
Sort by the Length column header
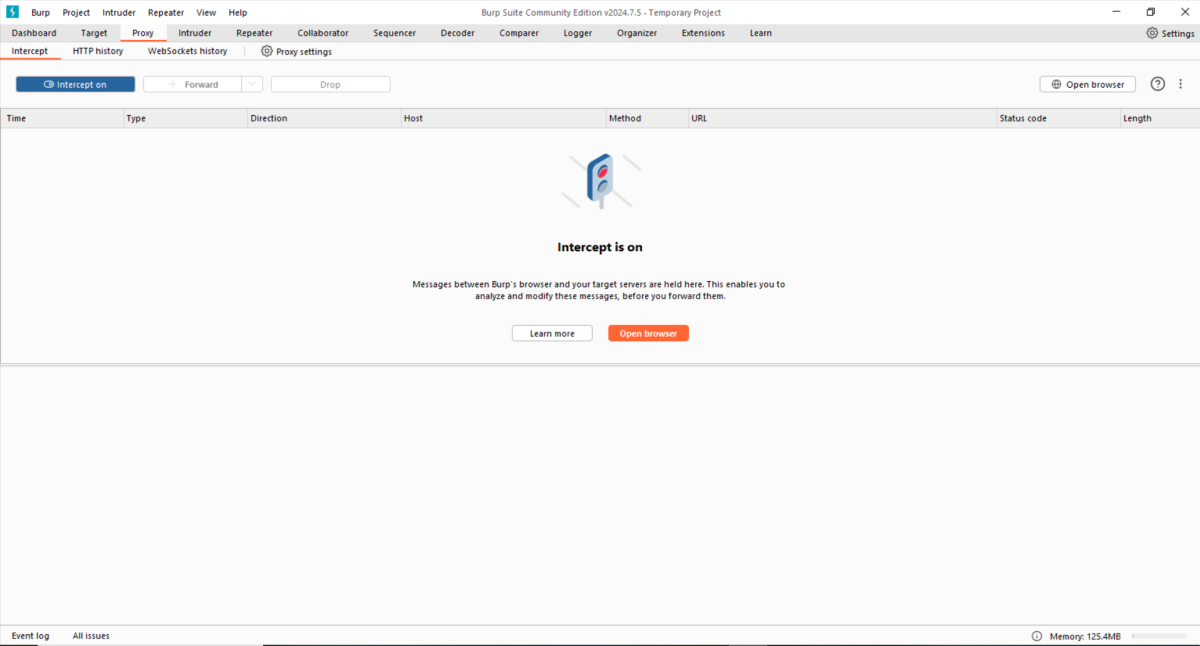pyautogui.click(x=1160, y=118)
